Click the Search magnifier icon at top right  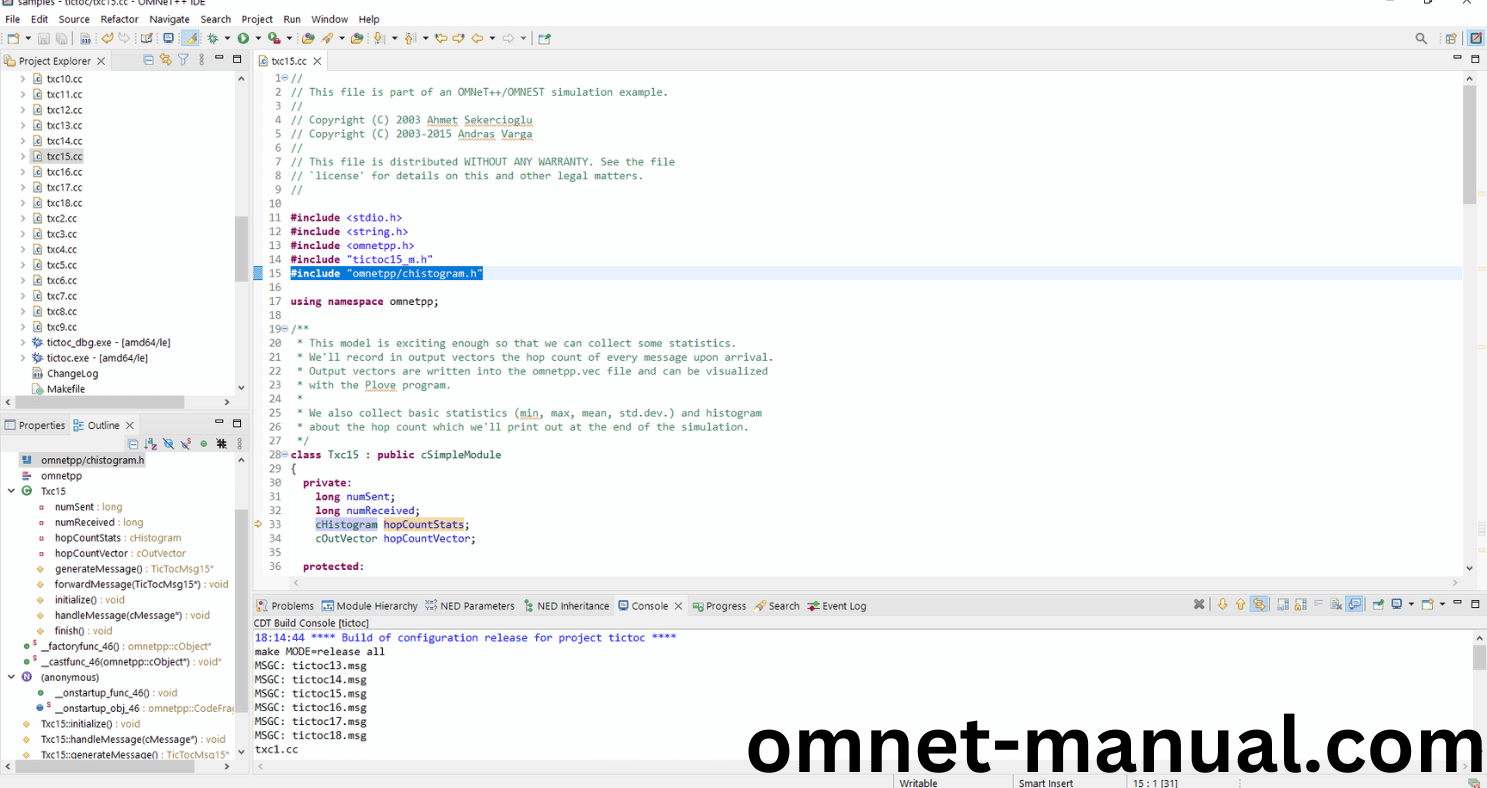(x=1421, y=38)
